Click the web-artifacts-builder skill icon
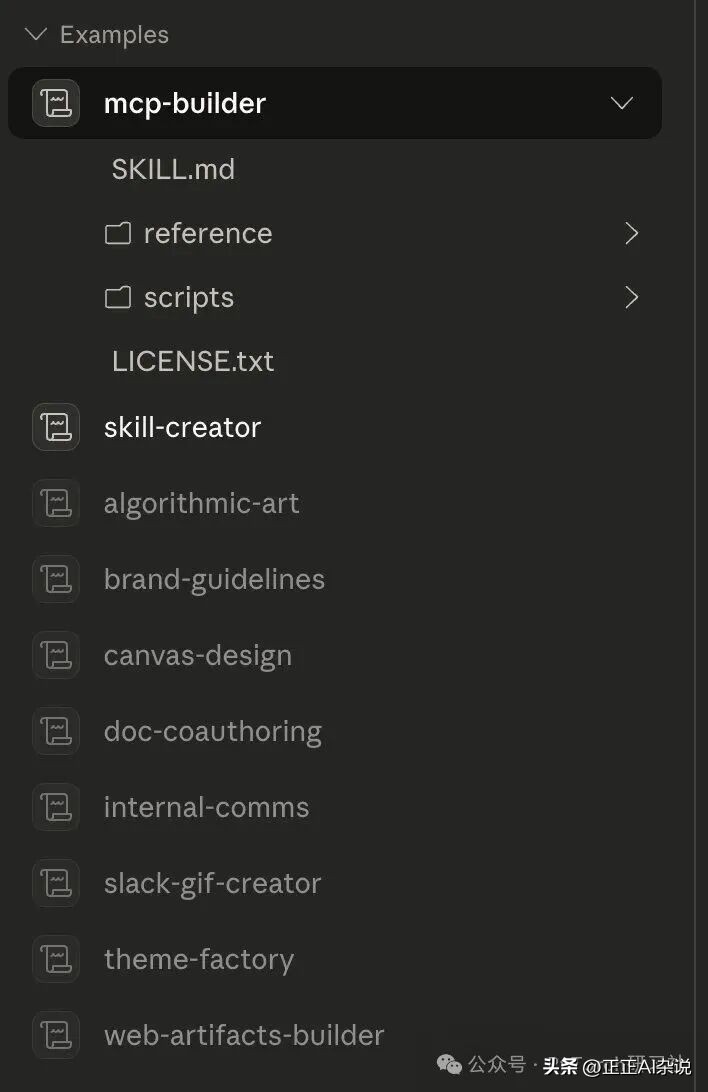The image size is (708, 1092). 56,1035
